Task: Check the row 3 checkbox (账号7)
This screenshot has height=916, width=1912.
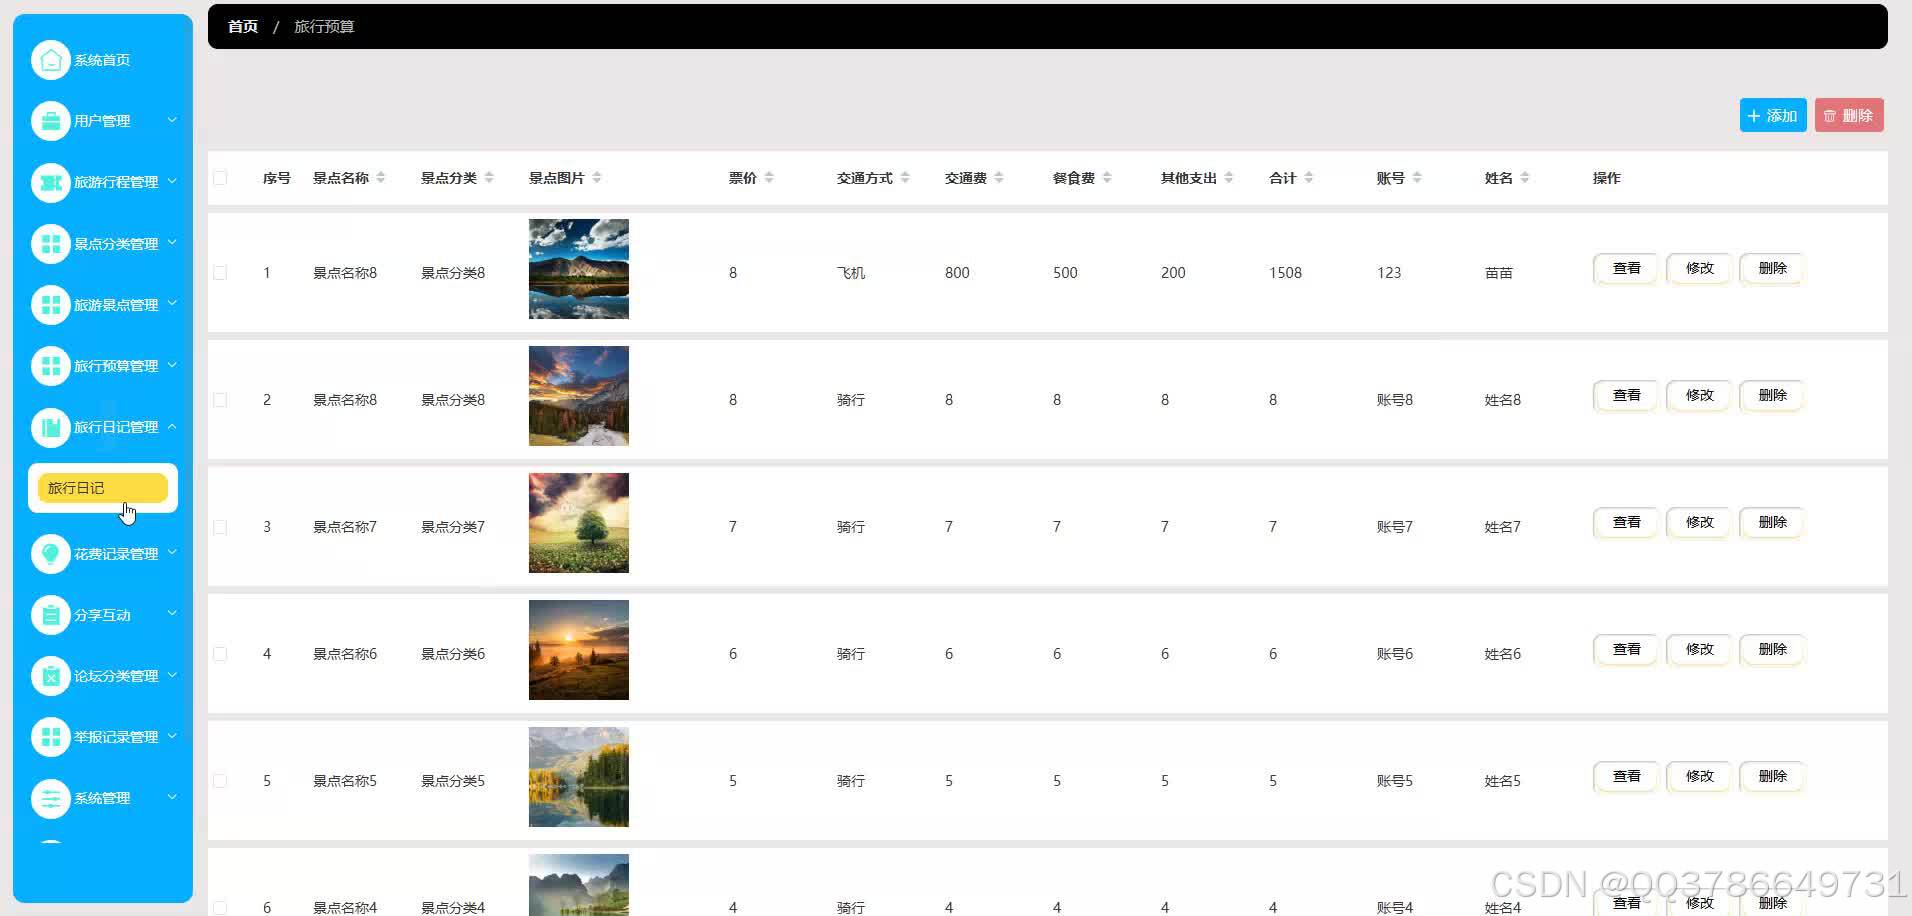Action: pos(220,527)
